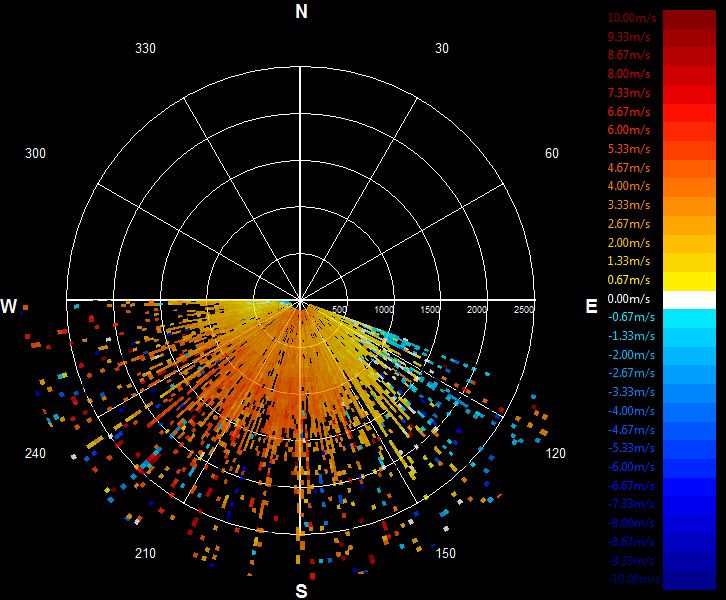Image resolution: width=726 pixels, height=600 pixels.
Task: Pick the cyan -0.67m/s color band
Action: tap(689, 319)
